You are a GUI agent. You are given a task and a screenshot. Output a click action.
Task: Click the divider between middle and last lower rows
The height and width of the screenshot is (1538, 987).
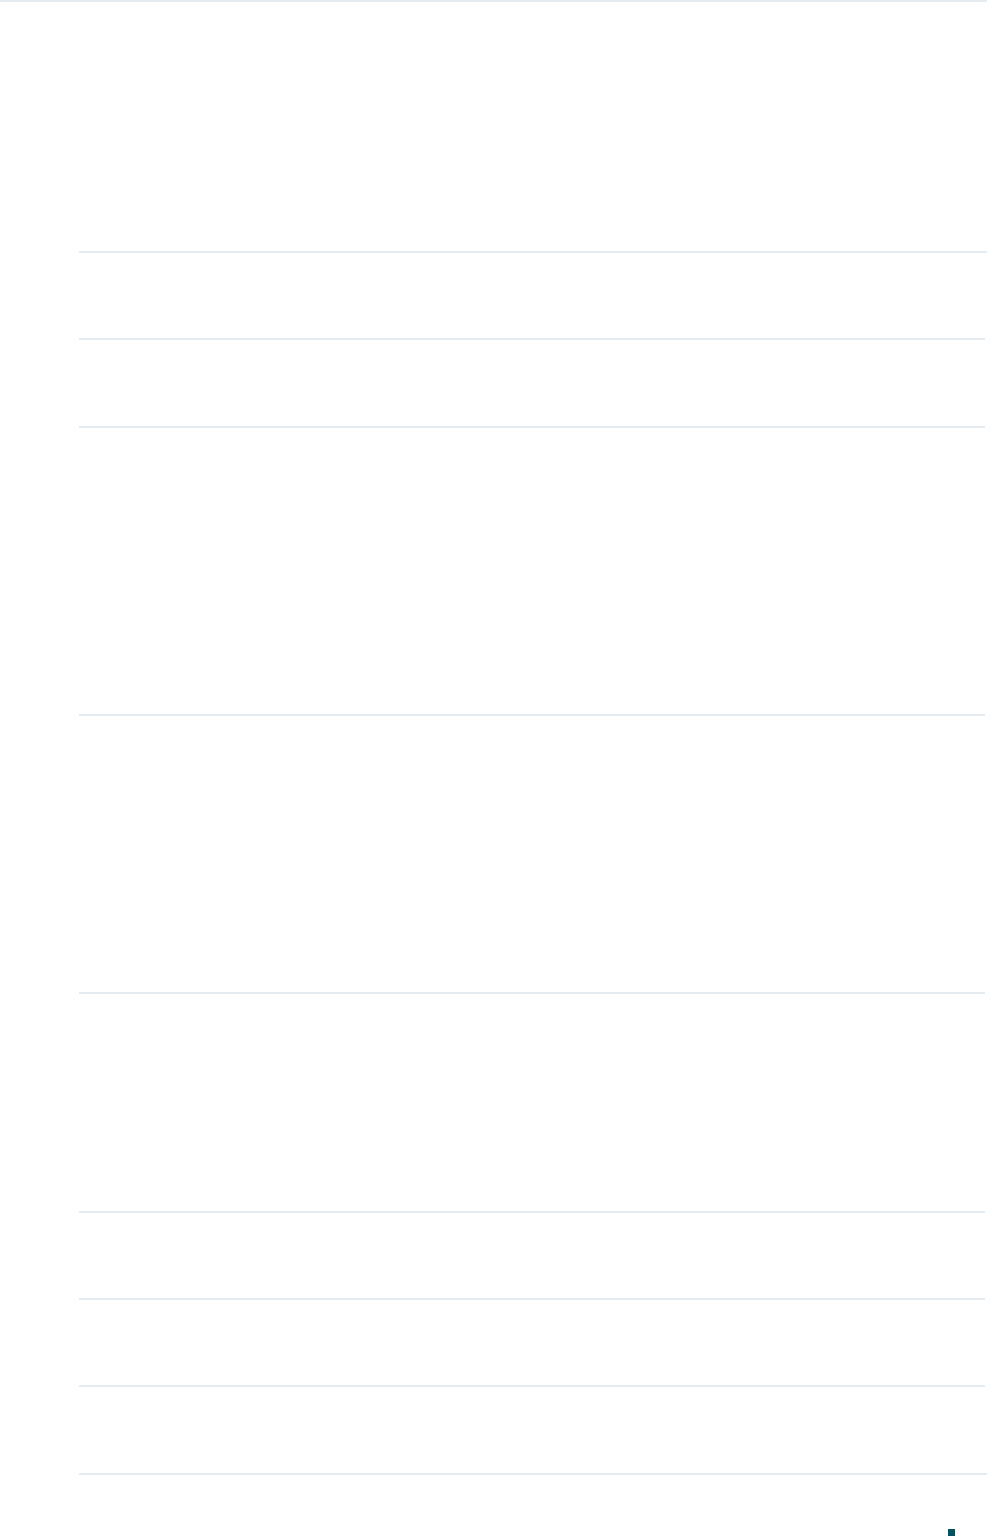(x=532, y=1386)
